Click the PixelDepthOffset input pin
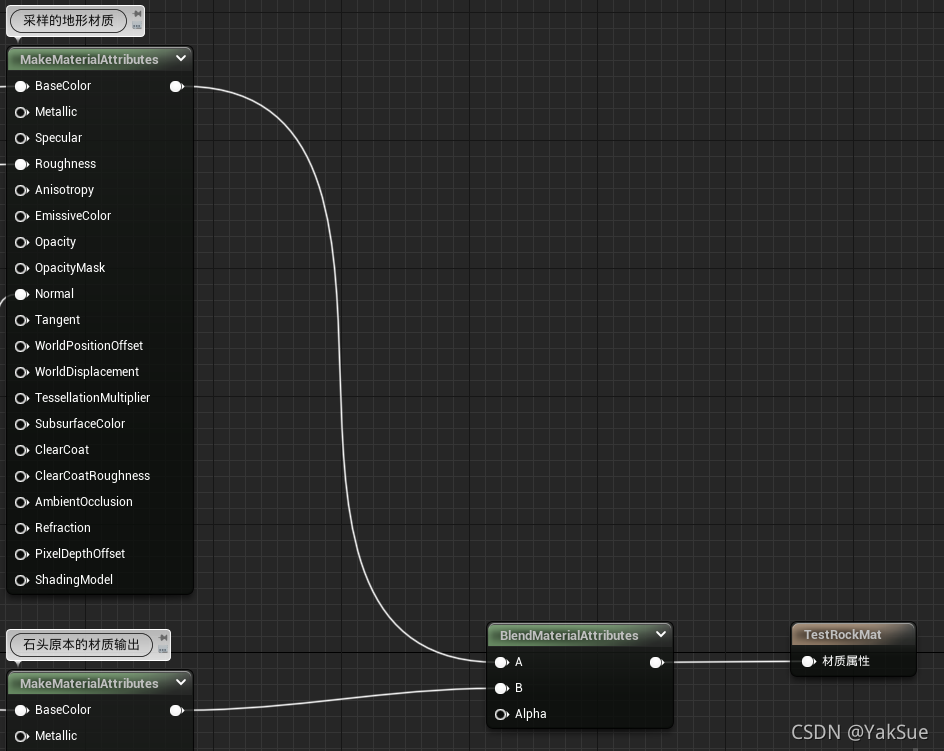Image resolution: width=944 pixels, height=751 pixels. [x=22, y=554]
